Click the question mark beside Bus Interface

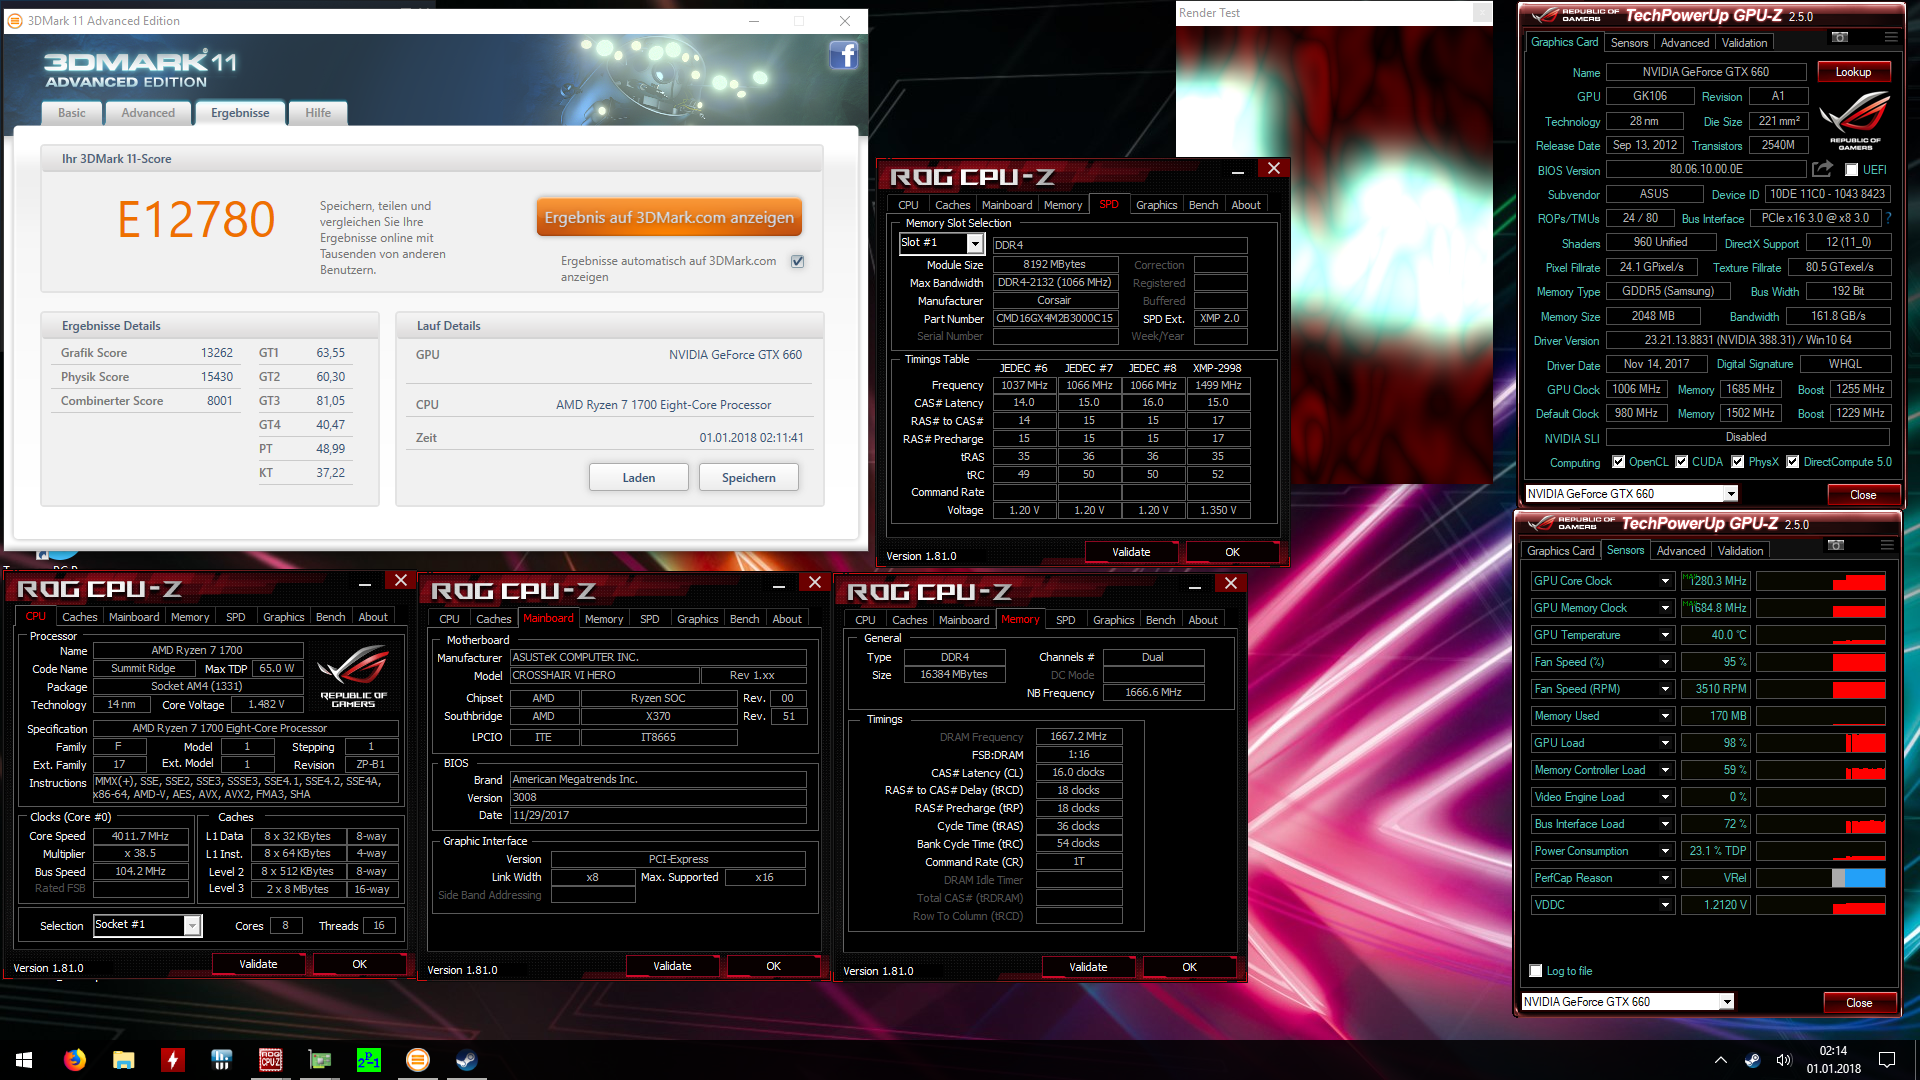(1888, 218)
